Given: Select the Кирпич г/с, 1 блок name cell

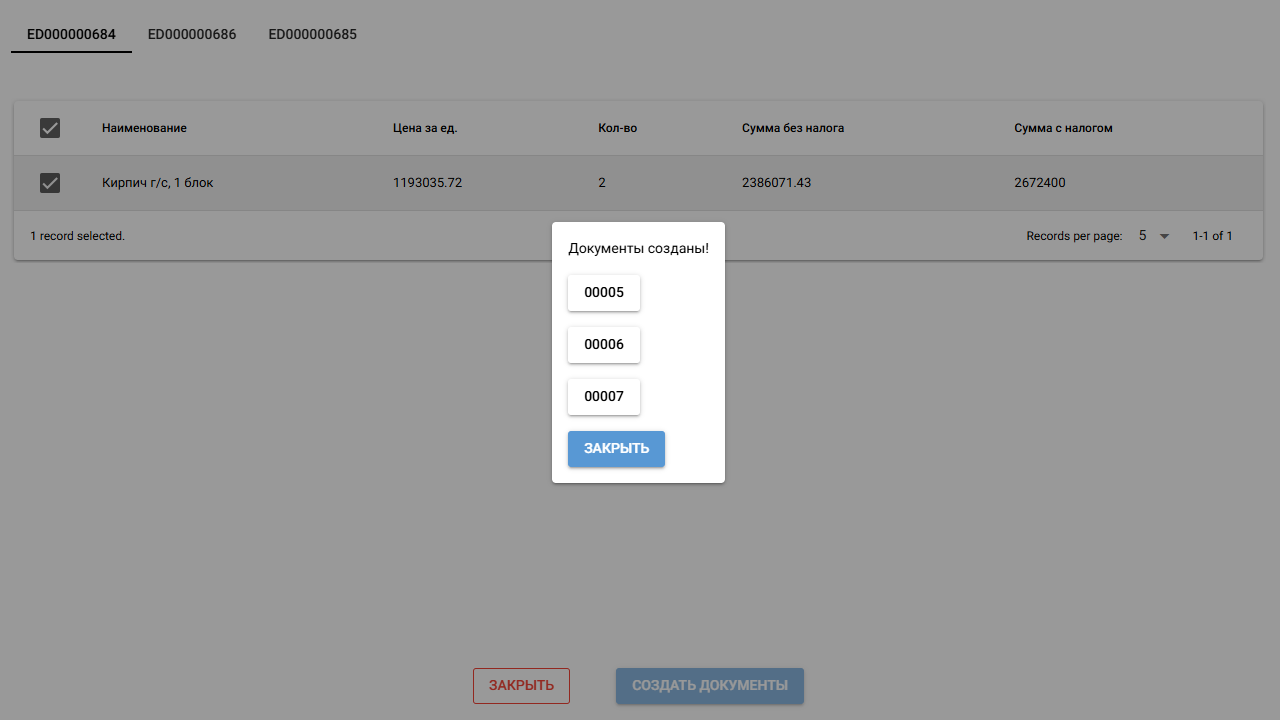Looking at the screenshot, I should click(x=157, y=183).
